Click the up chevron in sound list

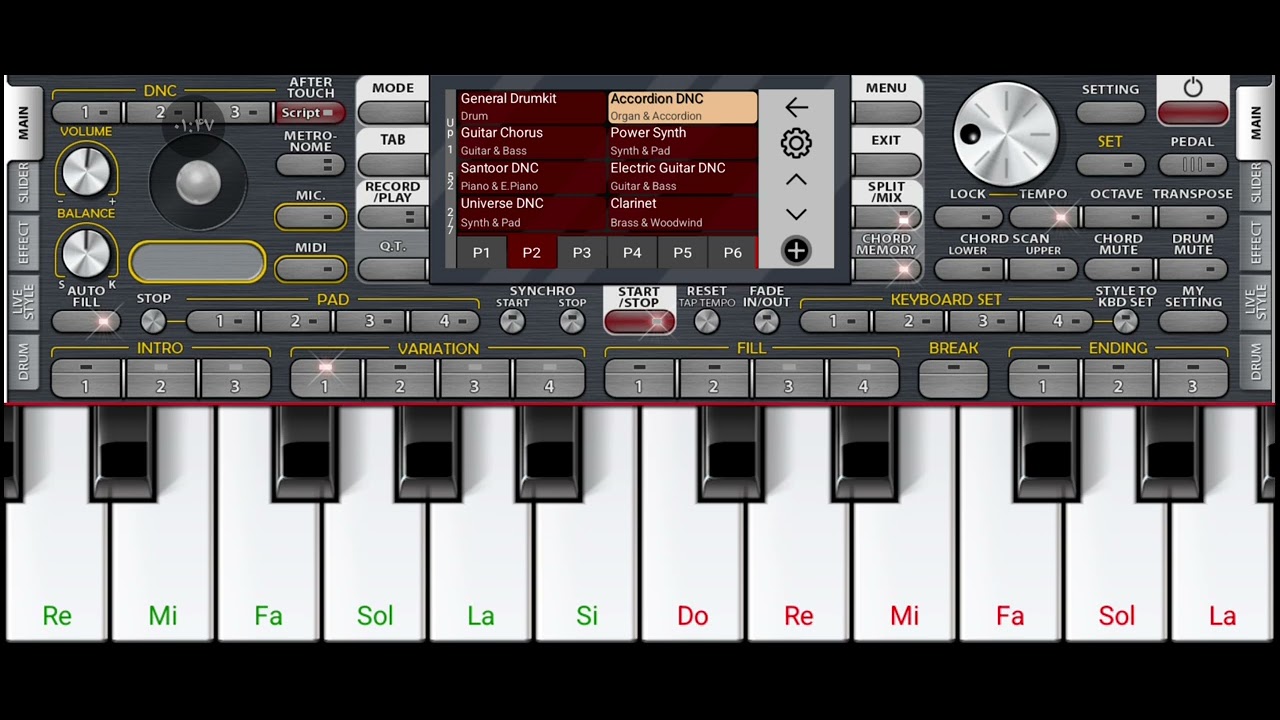tap(796, 180)
